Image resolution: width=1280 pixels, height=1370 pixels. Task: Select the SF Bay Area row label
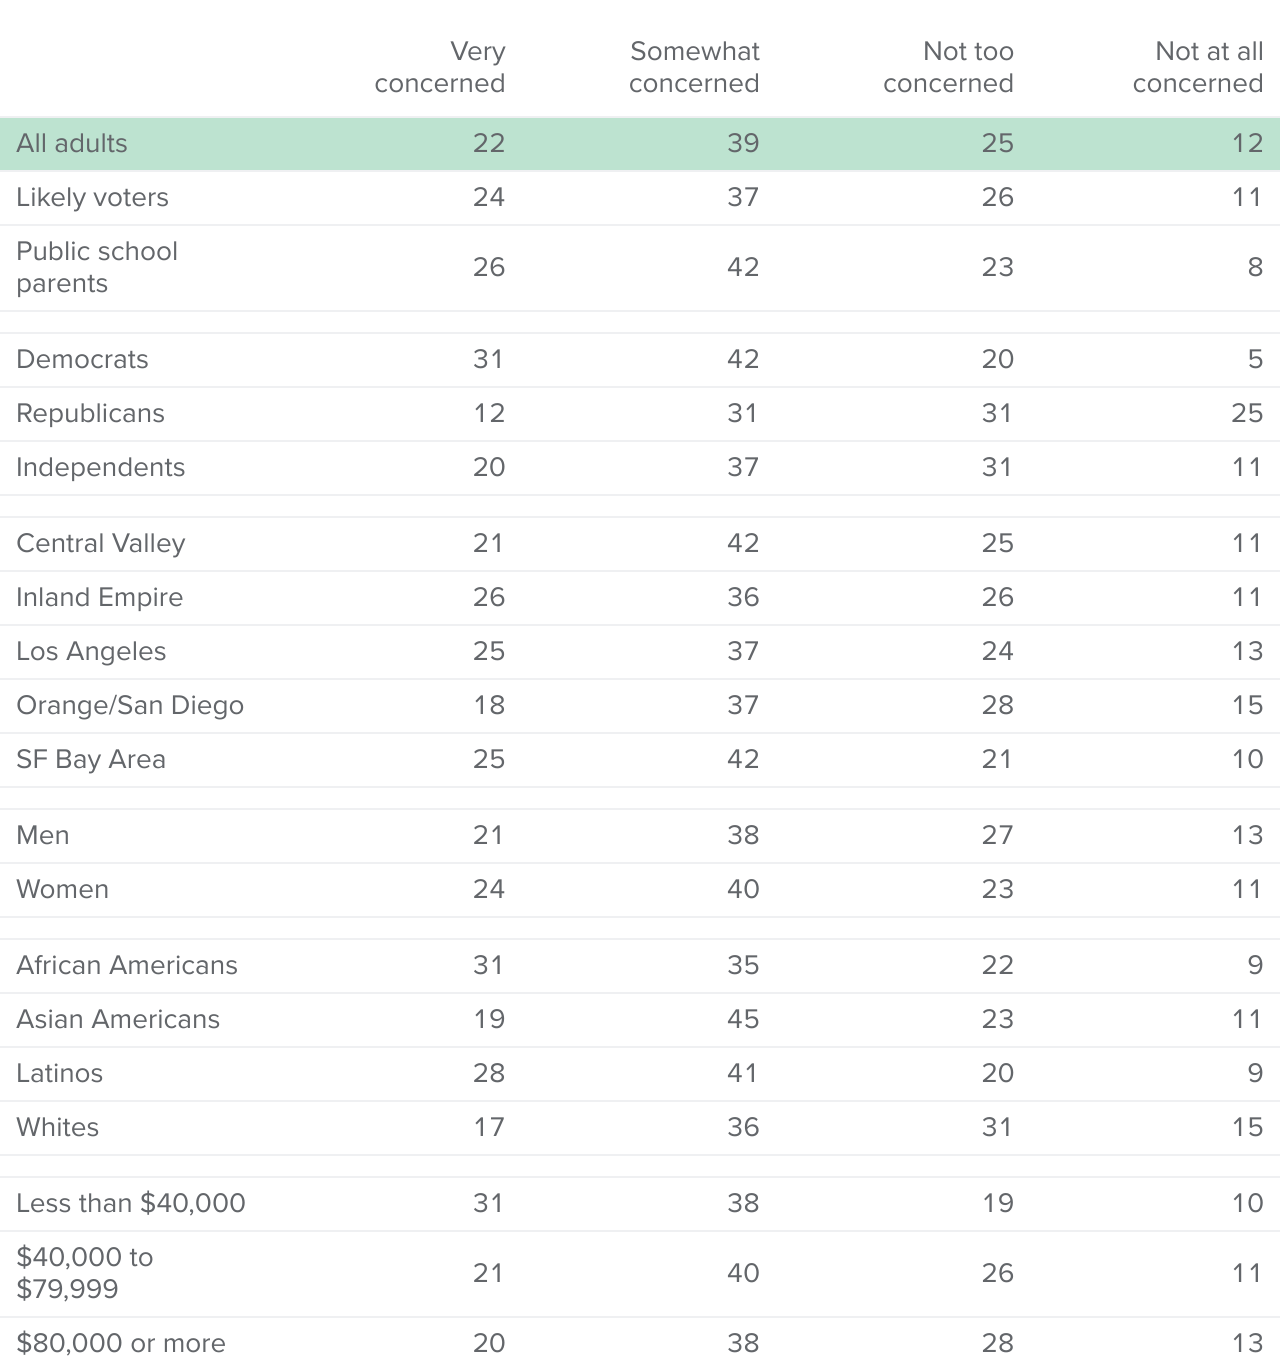point(91,759)
